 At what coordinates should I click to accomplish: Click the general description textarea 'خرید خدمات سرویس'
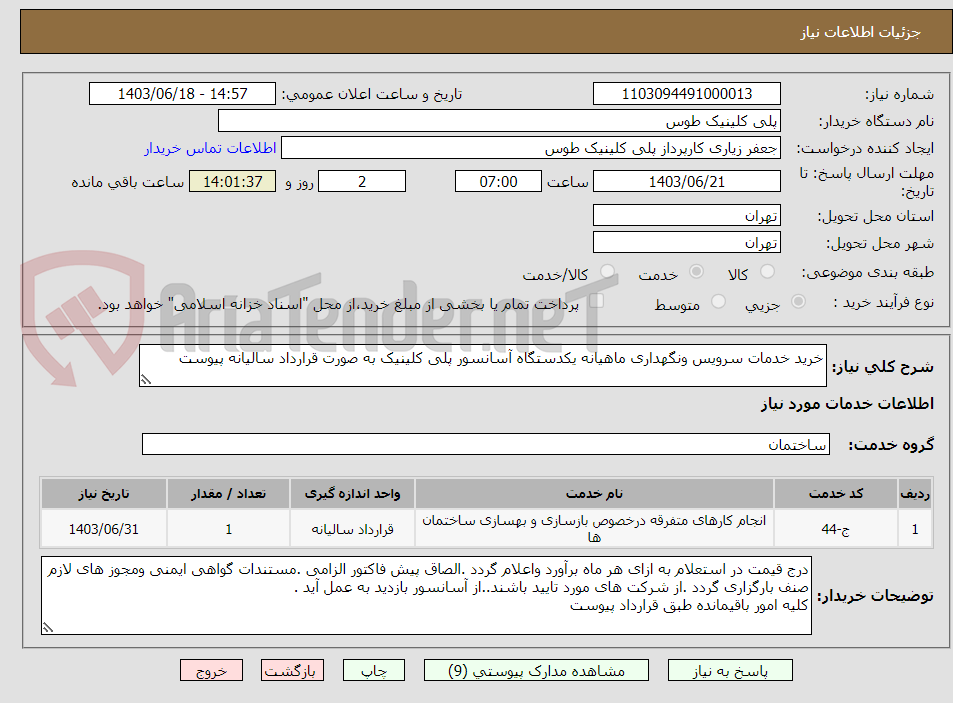[483, 365]
